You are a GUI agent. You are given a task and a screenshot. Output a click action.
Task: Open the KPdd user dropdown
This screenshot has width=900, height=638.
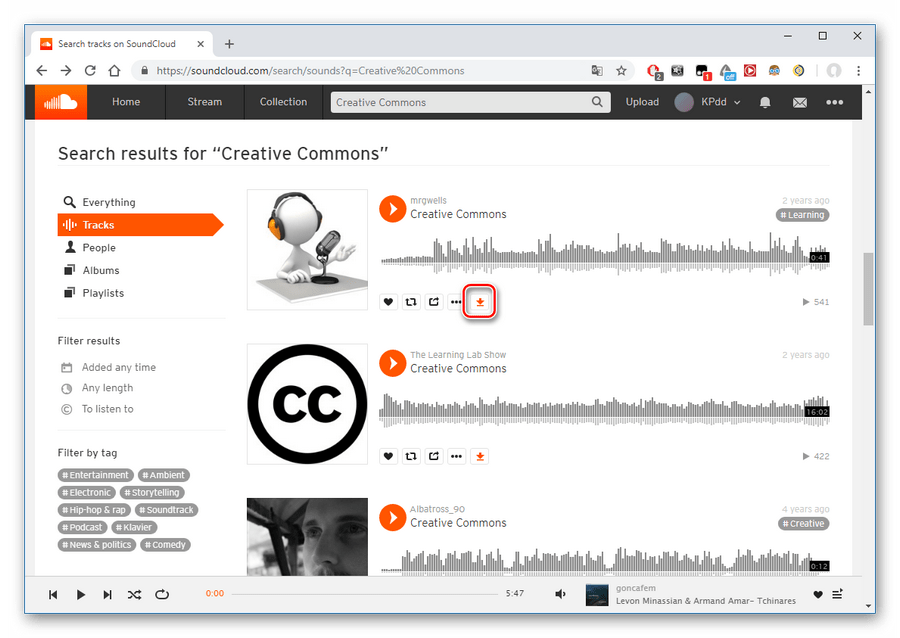coord(708,102)
